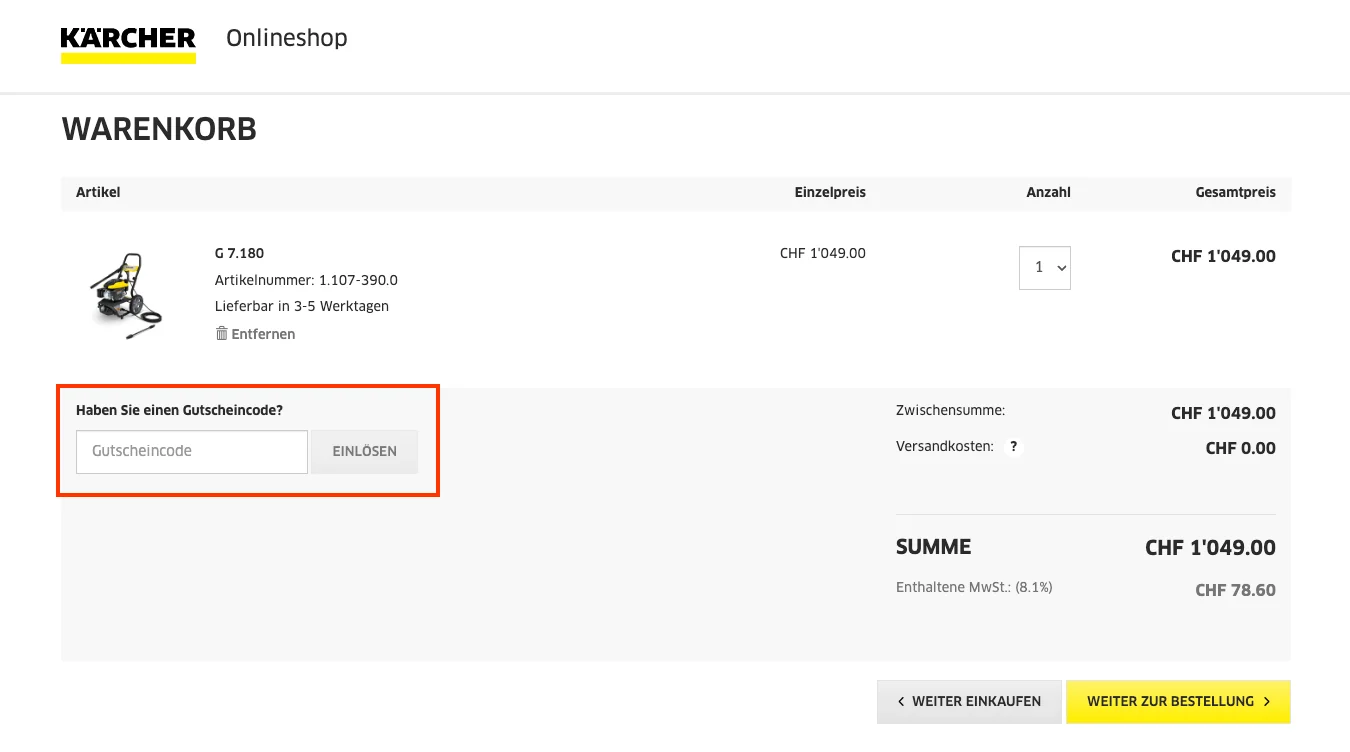Viewport: 1350px width, 752px height.
Task: Click the Kärcher logo
Action: point(128,45)
